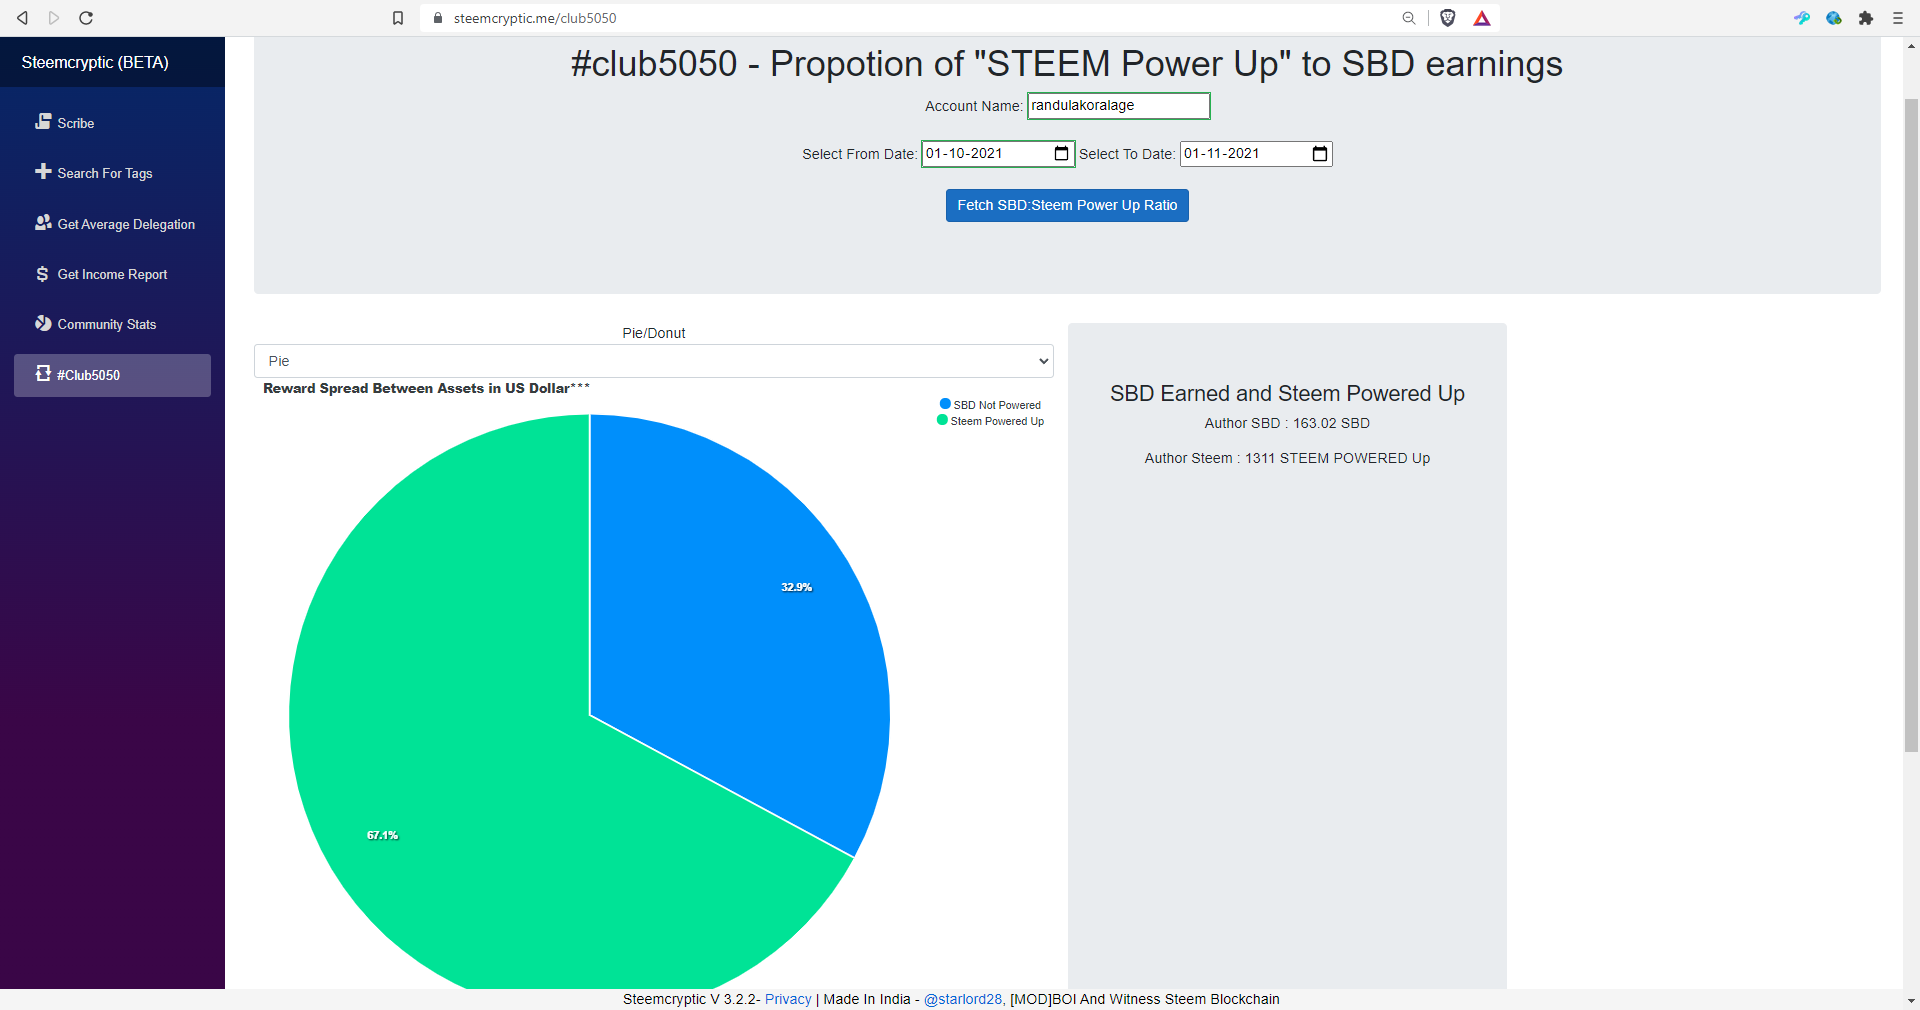Open the browser hamburger menu
This screenshot has height=1010, width=1920.
point(1898,18)
